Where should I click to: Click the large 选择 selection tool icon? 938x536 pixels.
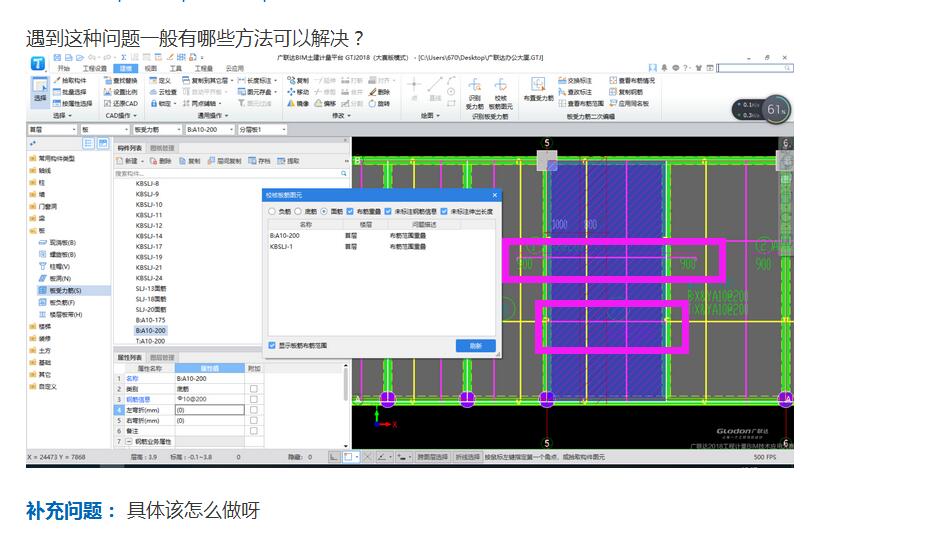(40, 90)
